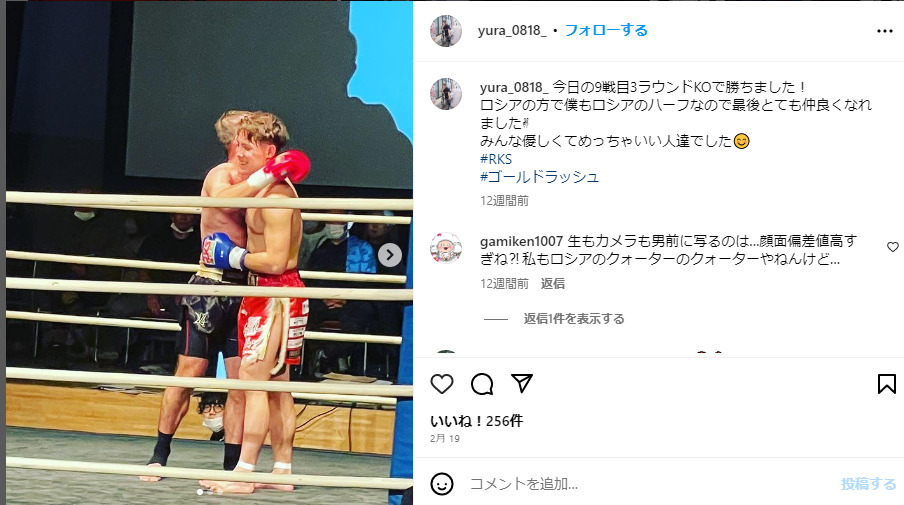View the いいね！256件 likes list
This screenshot has height=505, width=904.
[476, 421]
